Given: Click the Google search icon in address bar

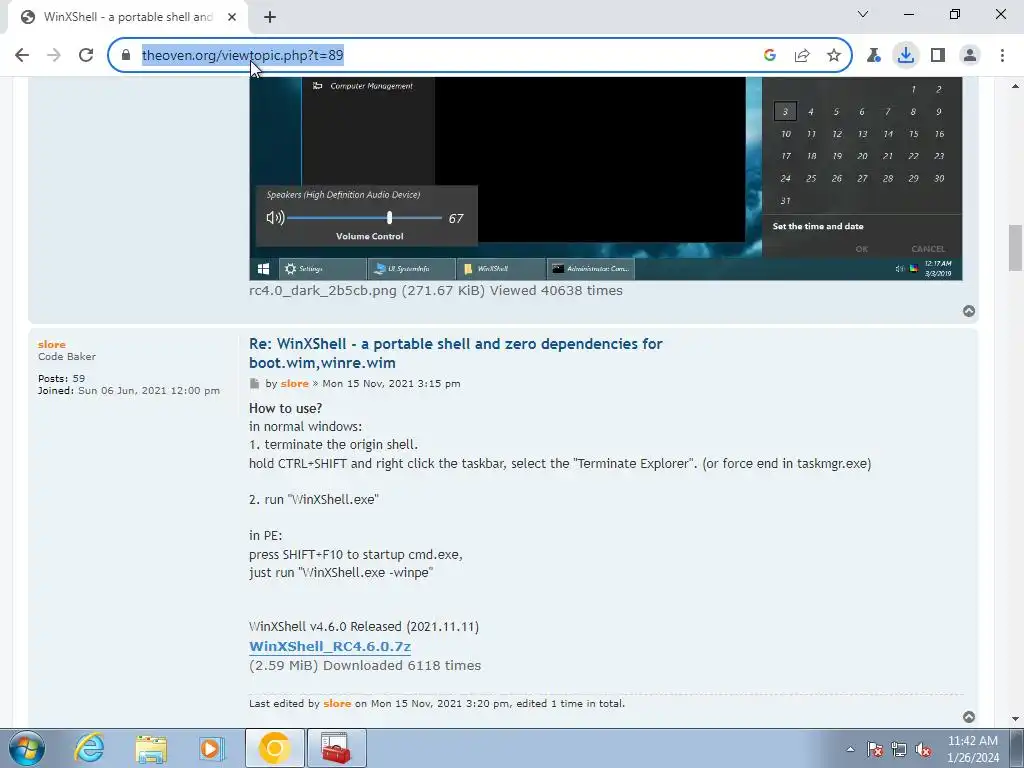Looking at the screenshot, I should 769,56.
